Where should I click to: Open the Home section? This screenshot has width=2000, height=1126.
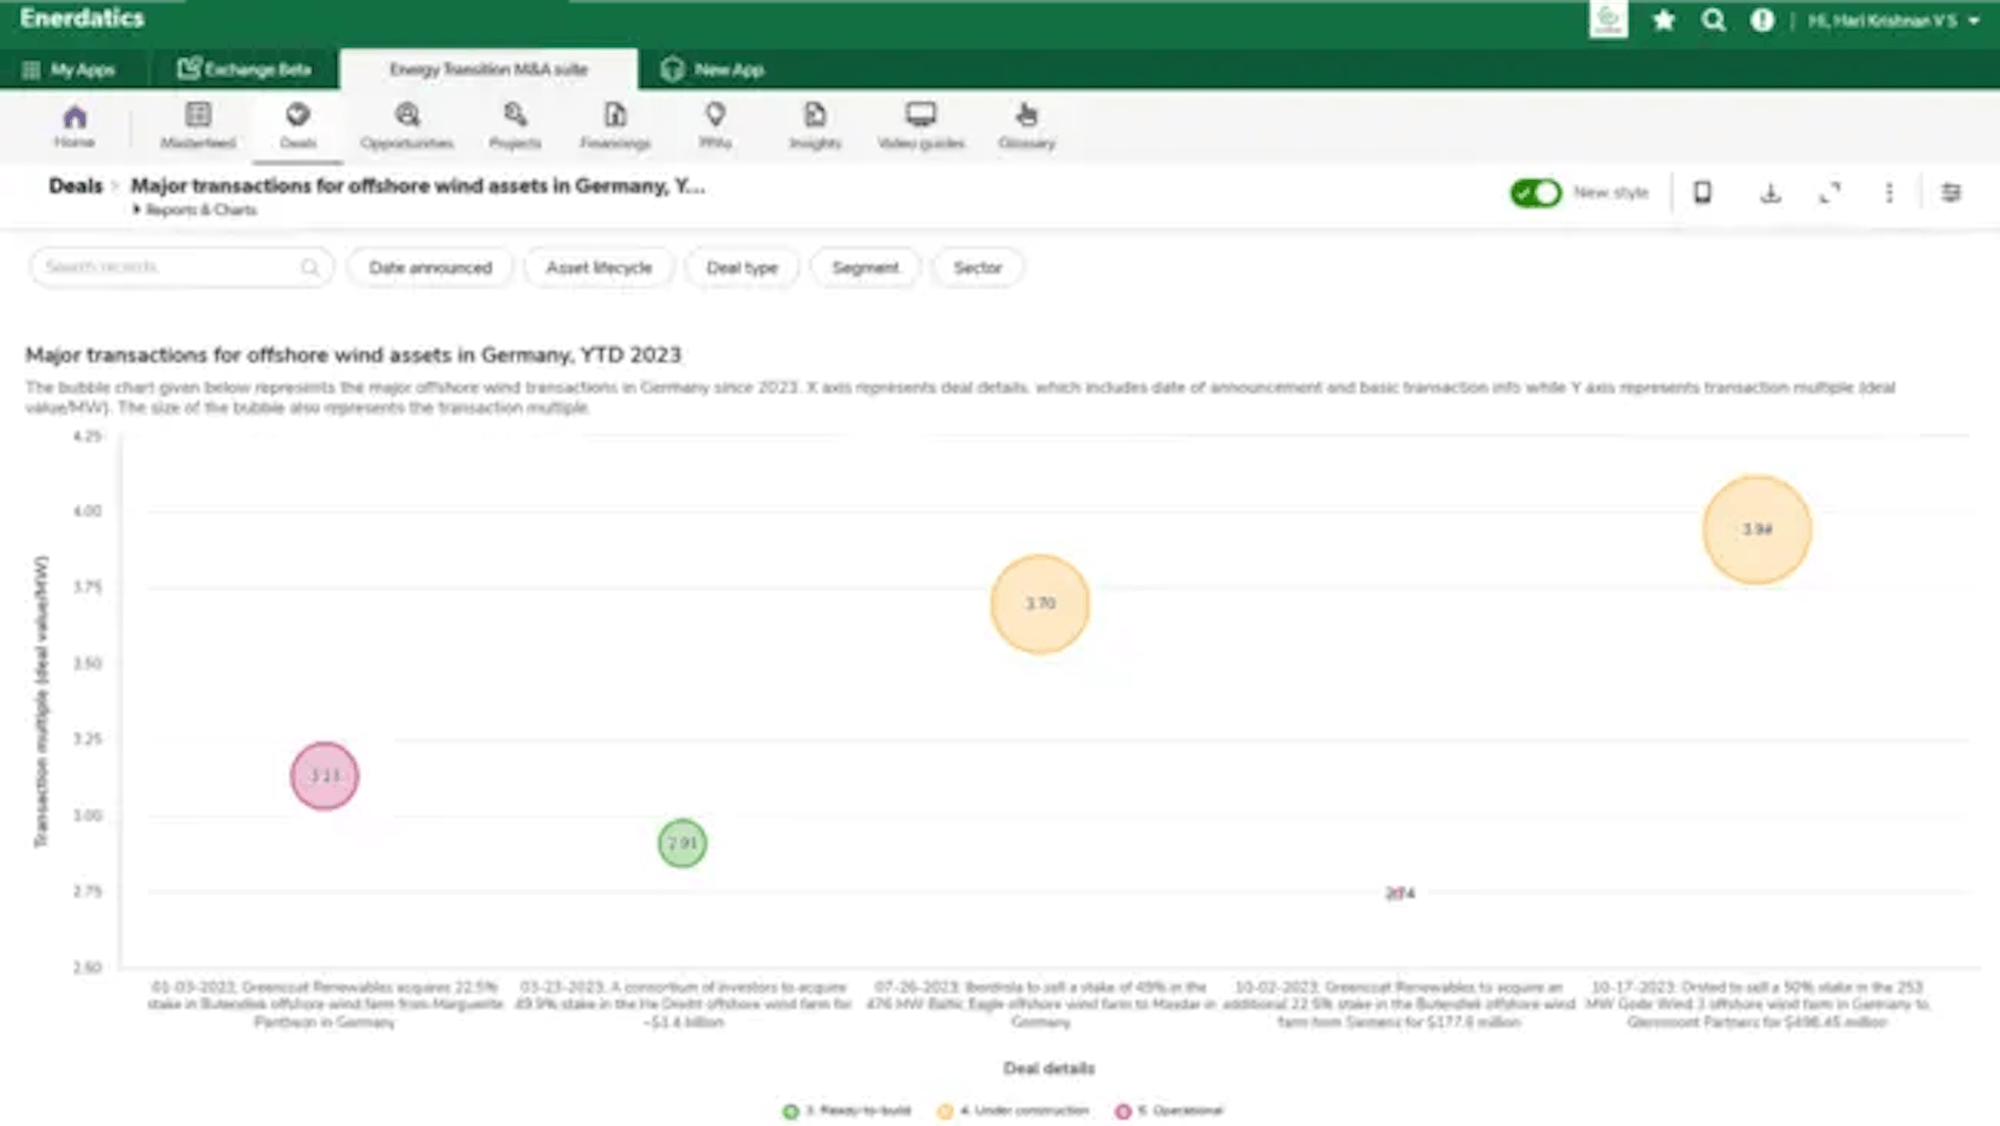click(x=74, y=126)
